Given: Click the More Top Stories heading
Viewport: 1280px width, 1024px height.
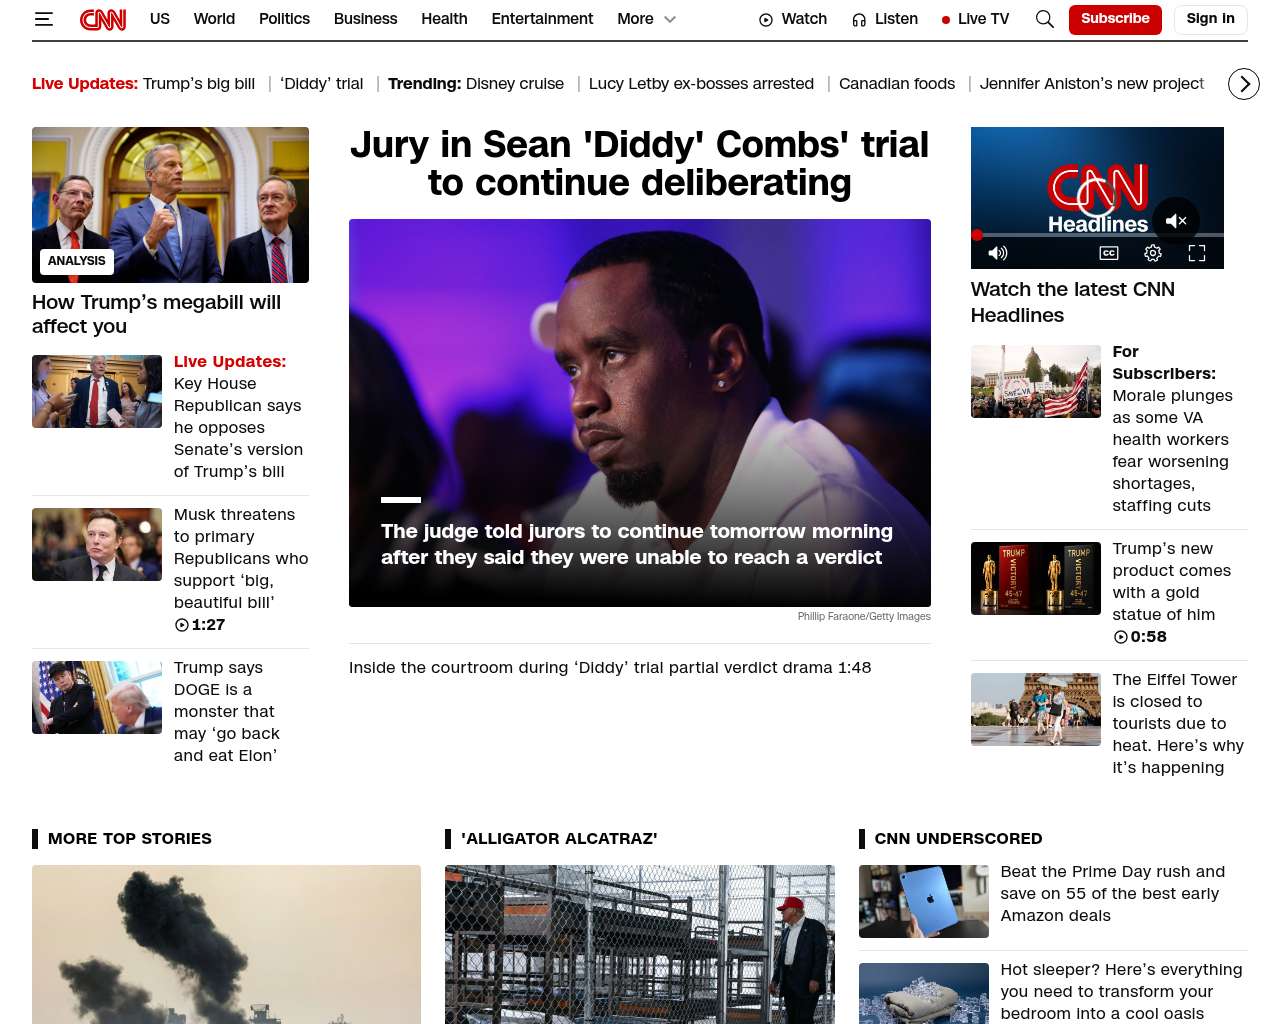Looking at the screenshot, I should click(130, 838).
